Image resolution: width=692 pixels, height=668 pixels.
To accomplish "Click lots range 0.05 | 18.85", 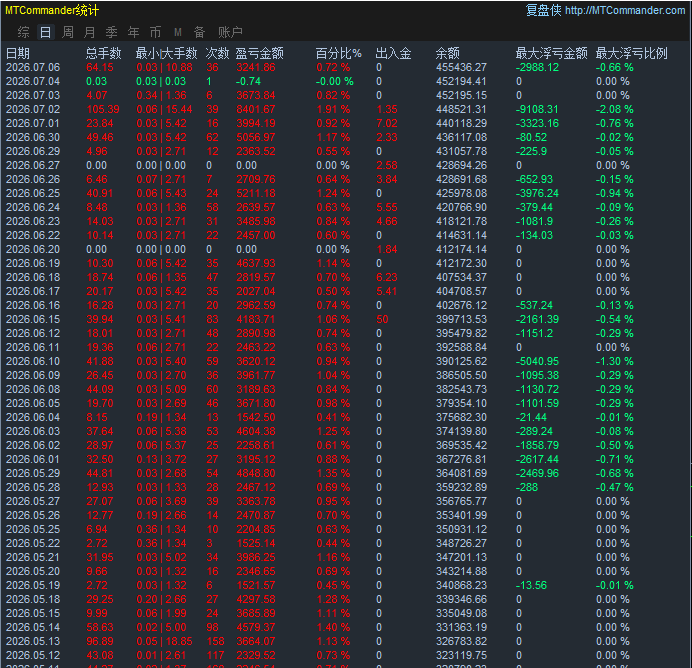I will (x=165, y=642).
